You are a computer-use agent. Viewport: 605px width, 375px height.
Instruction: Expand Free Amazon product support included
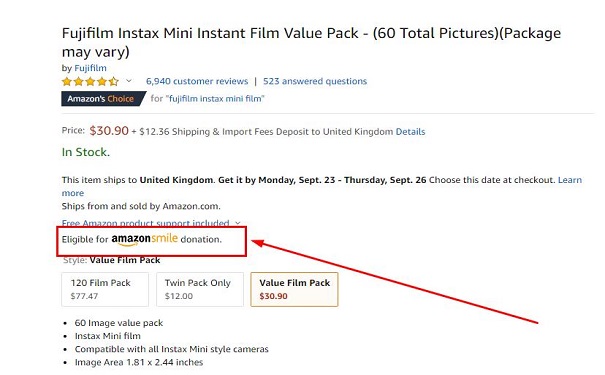[x=145, y=223]
